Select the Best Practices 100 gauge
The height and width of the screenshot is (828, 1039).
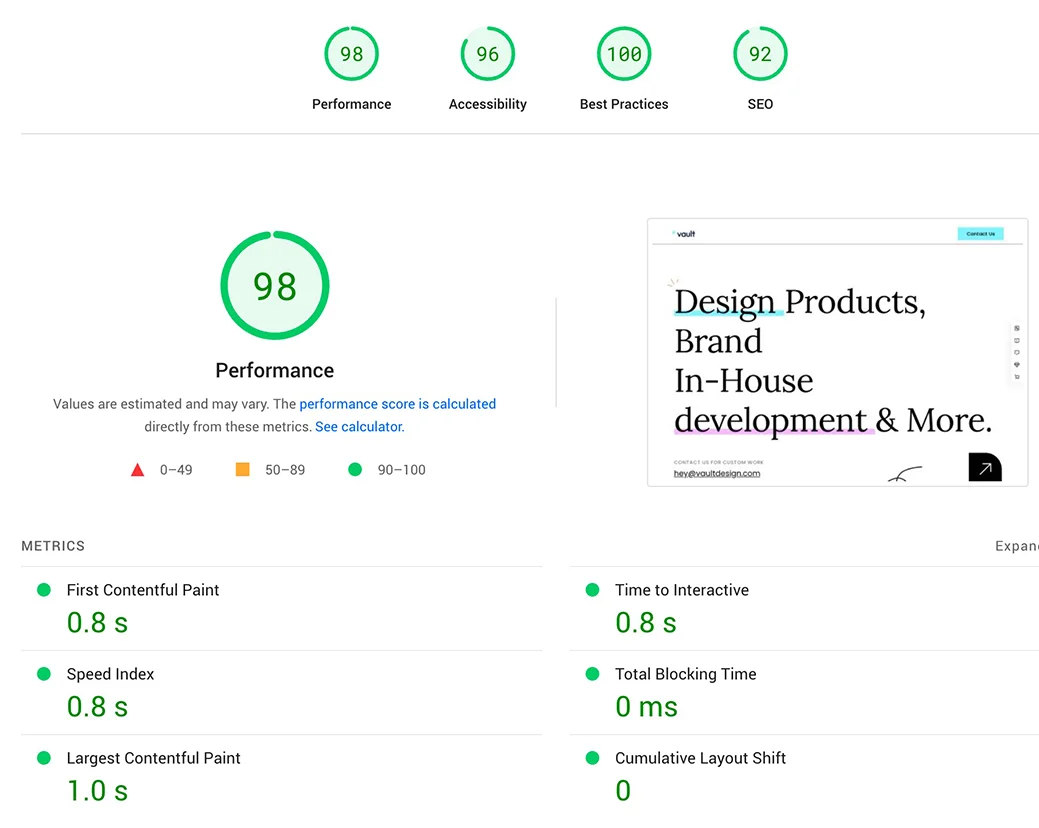624,54
